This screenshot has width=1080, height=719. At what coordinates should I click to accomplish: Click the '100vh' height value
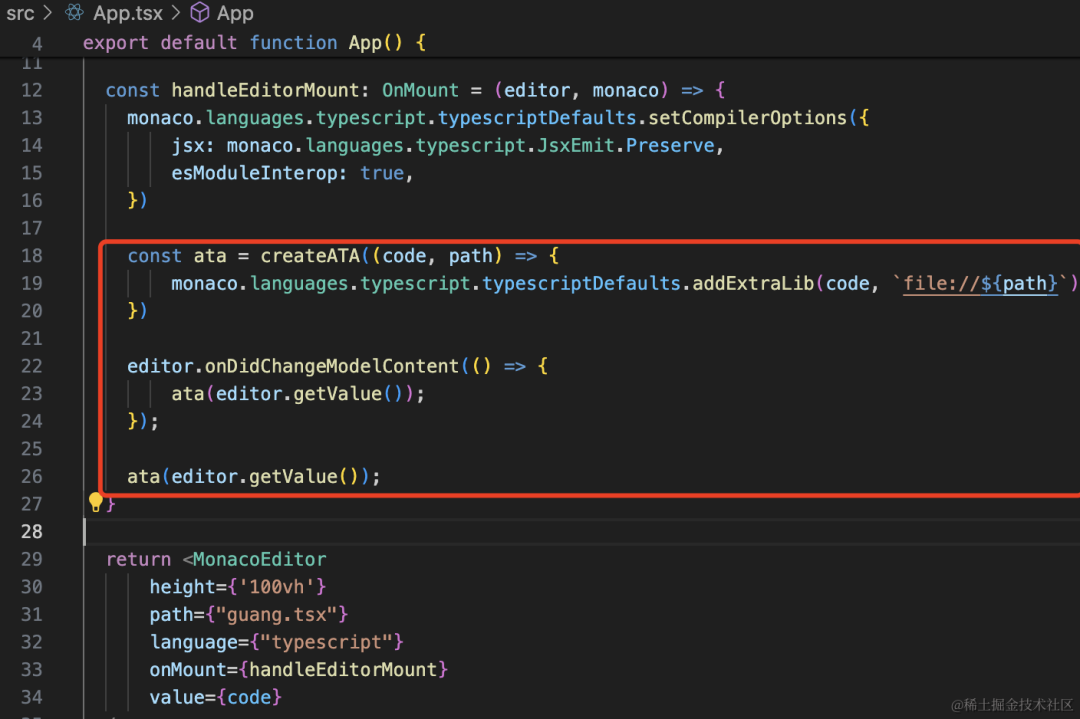point(276,587)
